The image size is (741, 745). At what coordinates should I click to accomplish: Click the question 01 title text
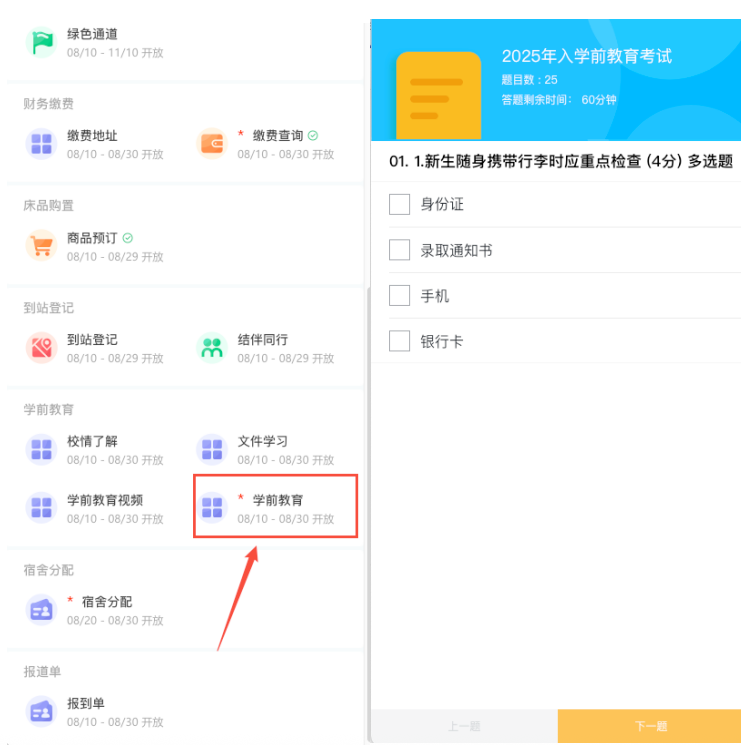[x=561, y=162]
